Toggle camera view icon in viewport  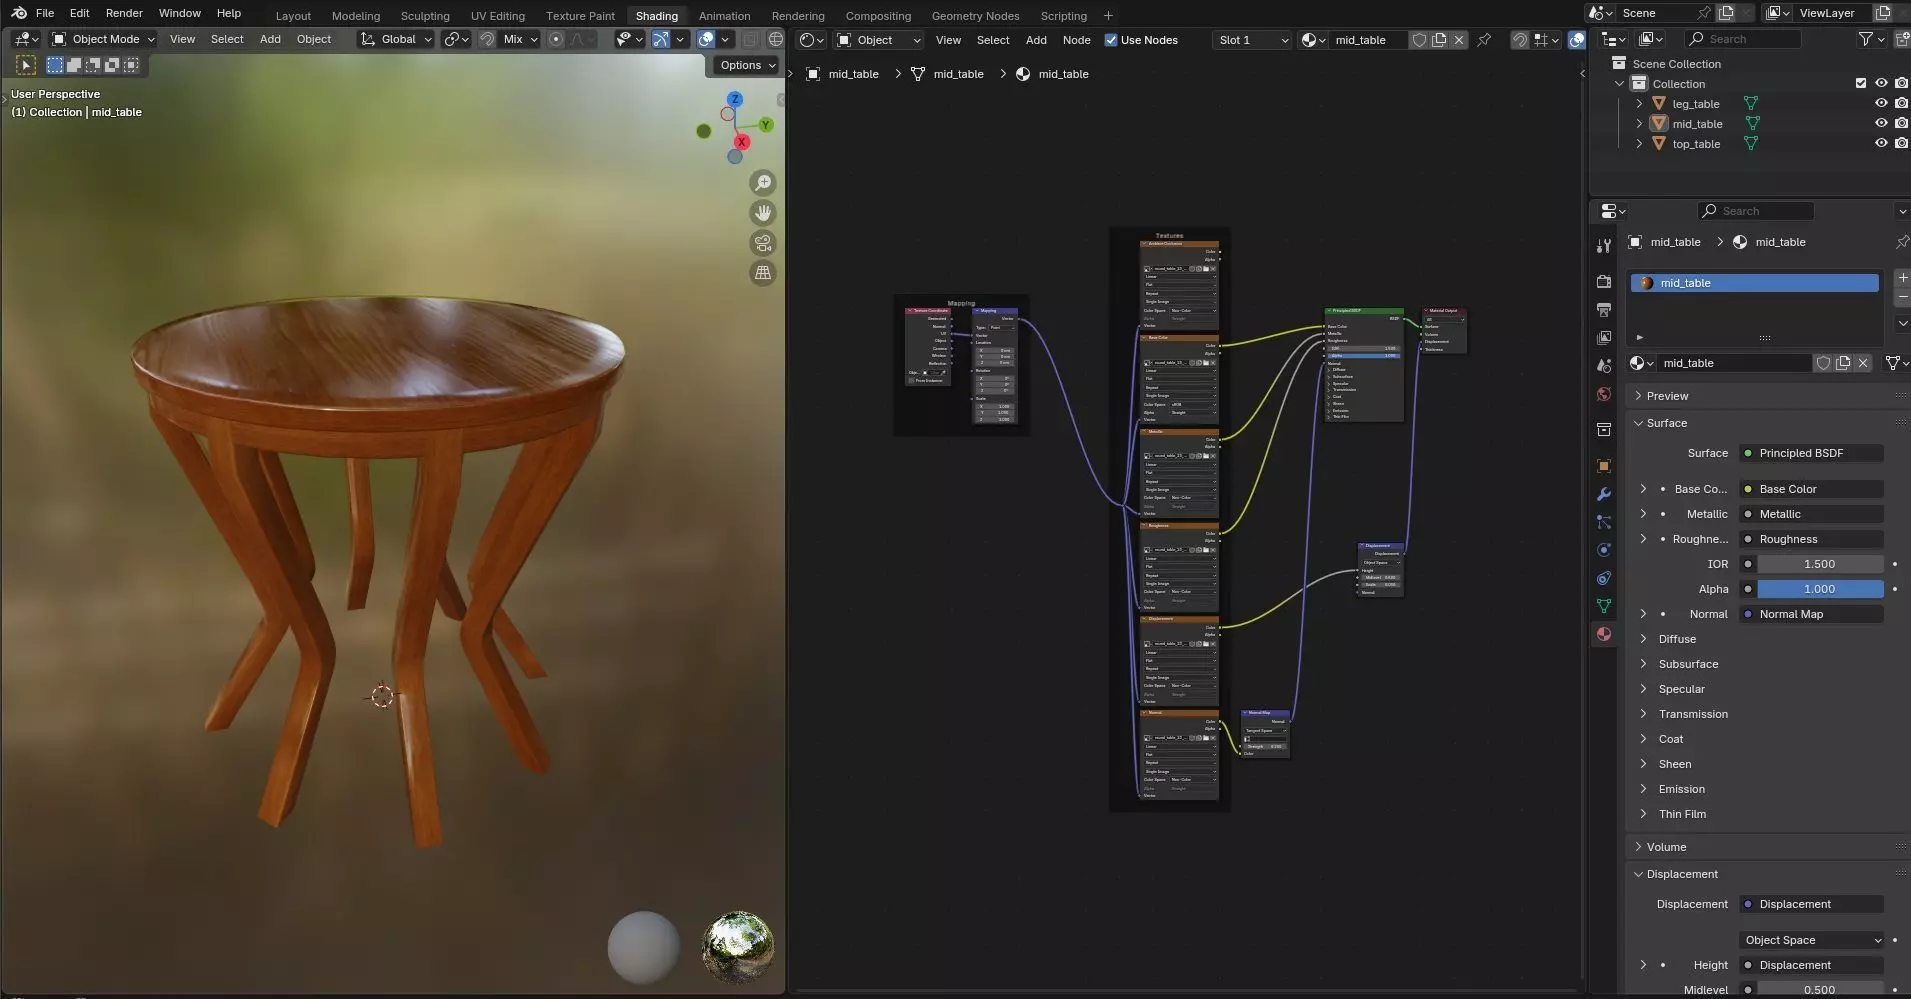[763, 243]
